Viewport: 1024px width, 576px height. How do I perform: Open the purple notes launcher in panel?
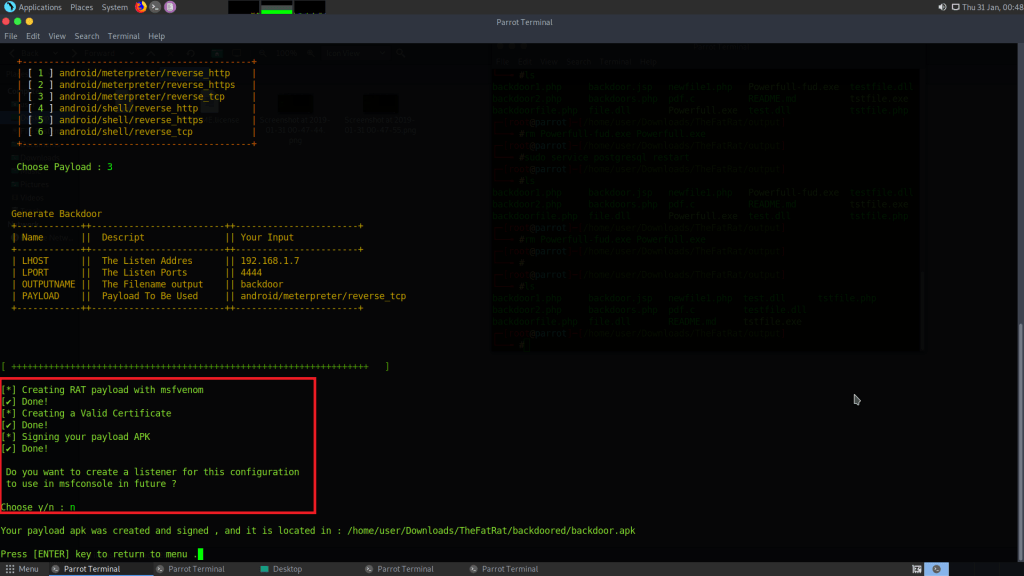coord(170,7)
